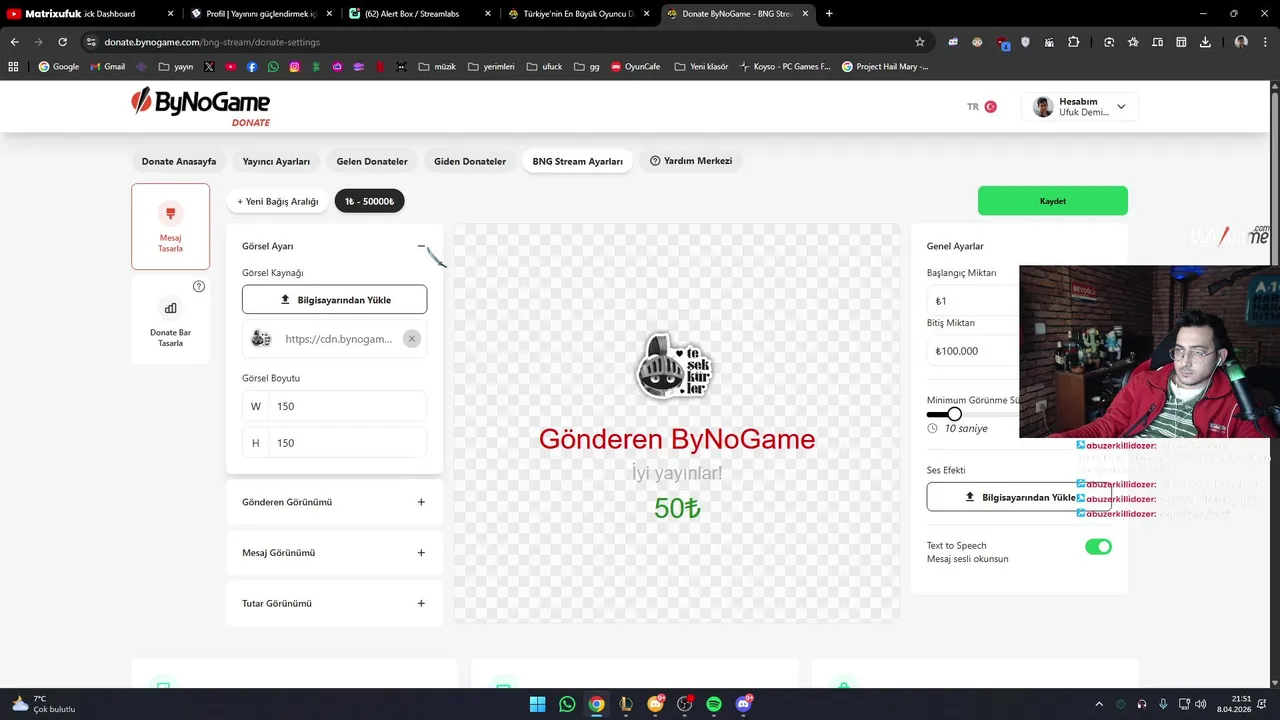Open the Facebook bookmark icon
The width and height of the screenshot is (1280, 720).
click(252, 67)
